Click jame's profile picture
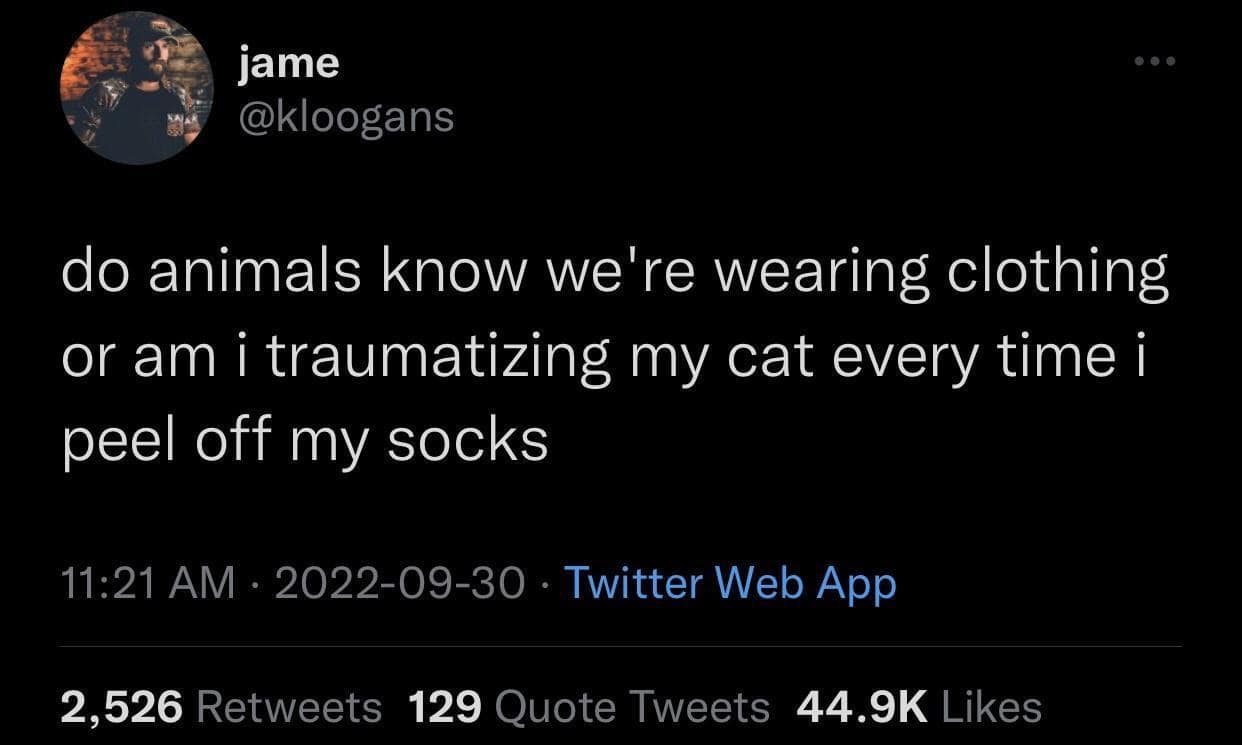Screen dimensions: 1242x745 [x=137, y=87]
